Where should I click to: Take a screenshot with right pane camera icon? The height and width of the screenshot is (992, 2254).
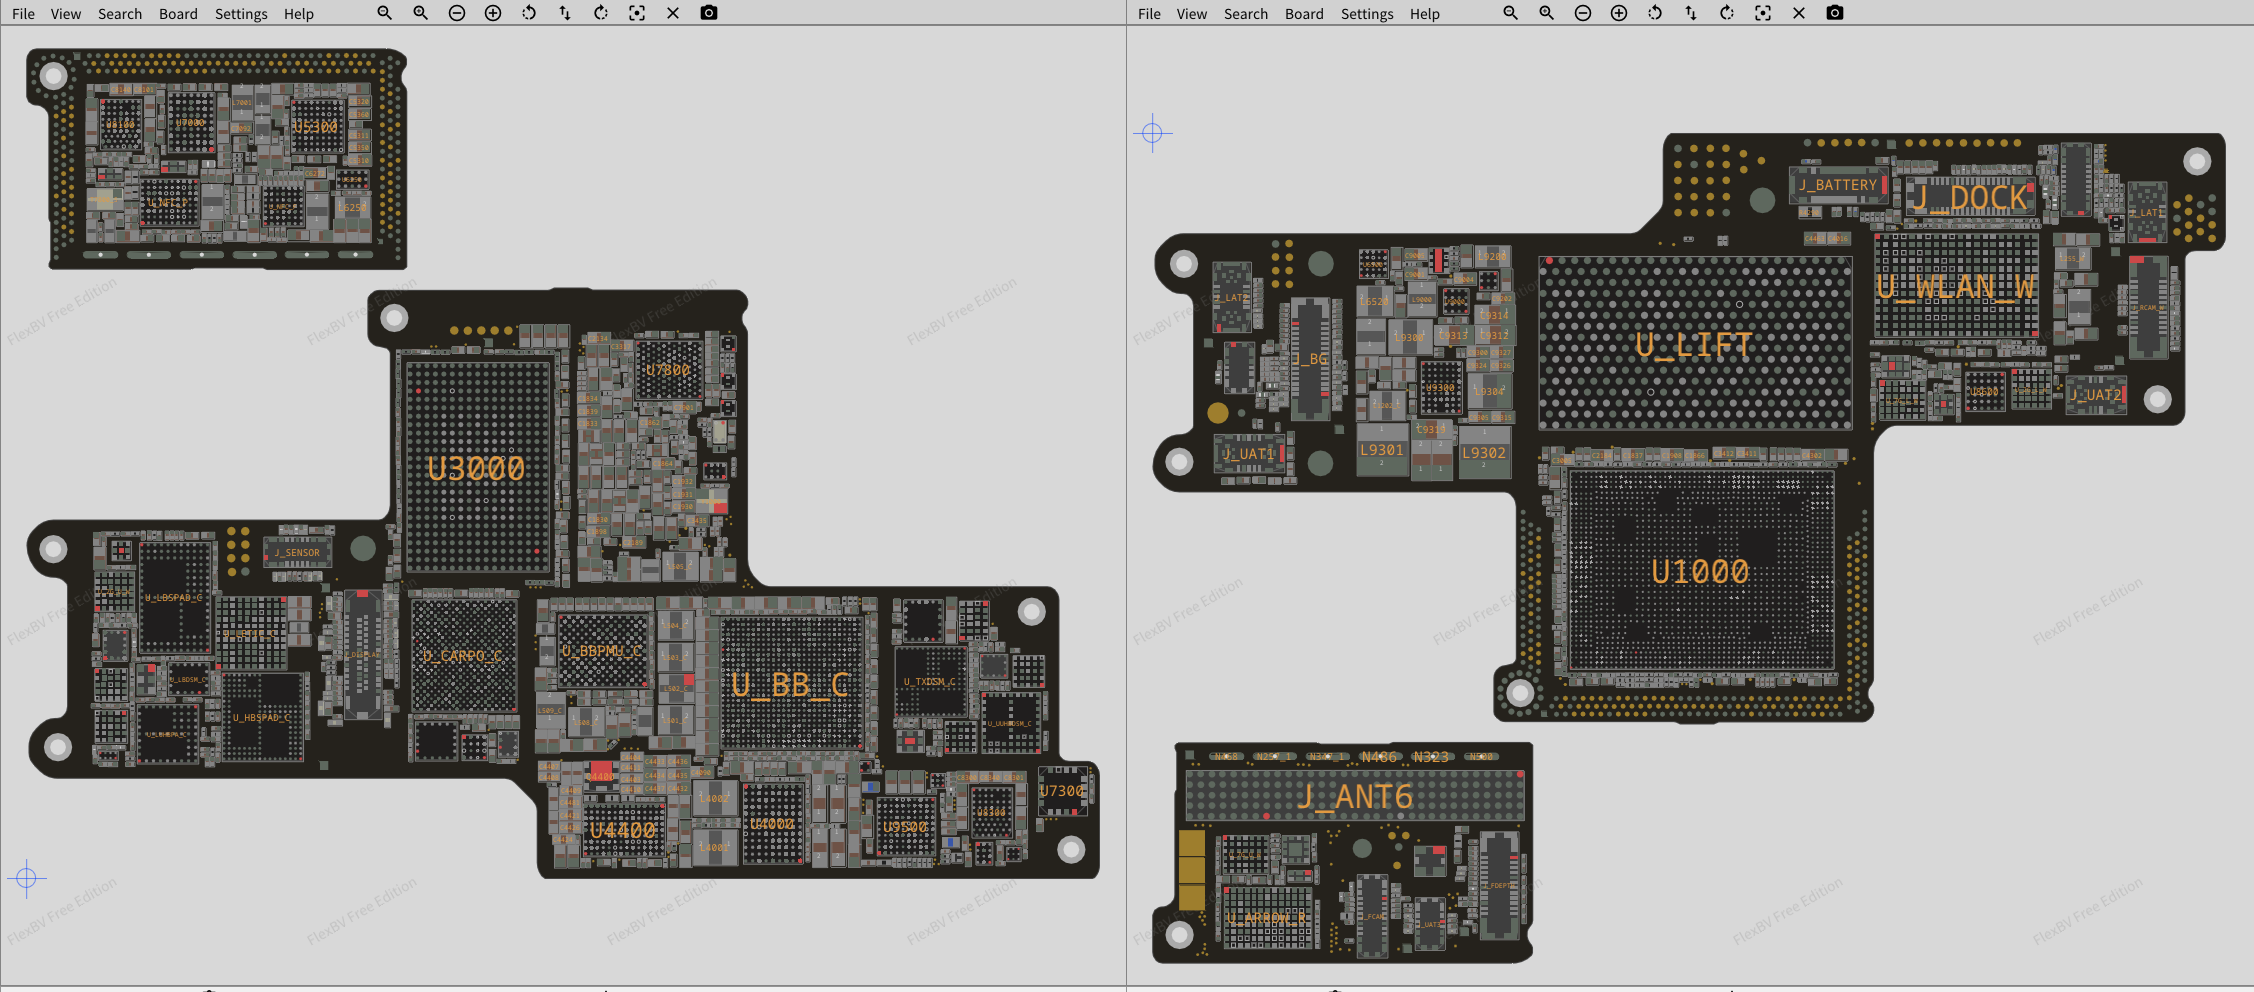click(1835, 13)
